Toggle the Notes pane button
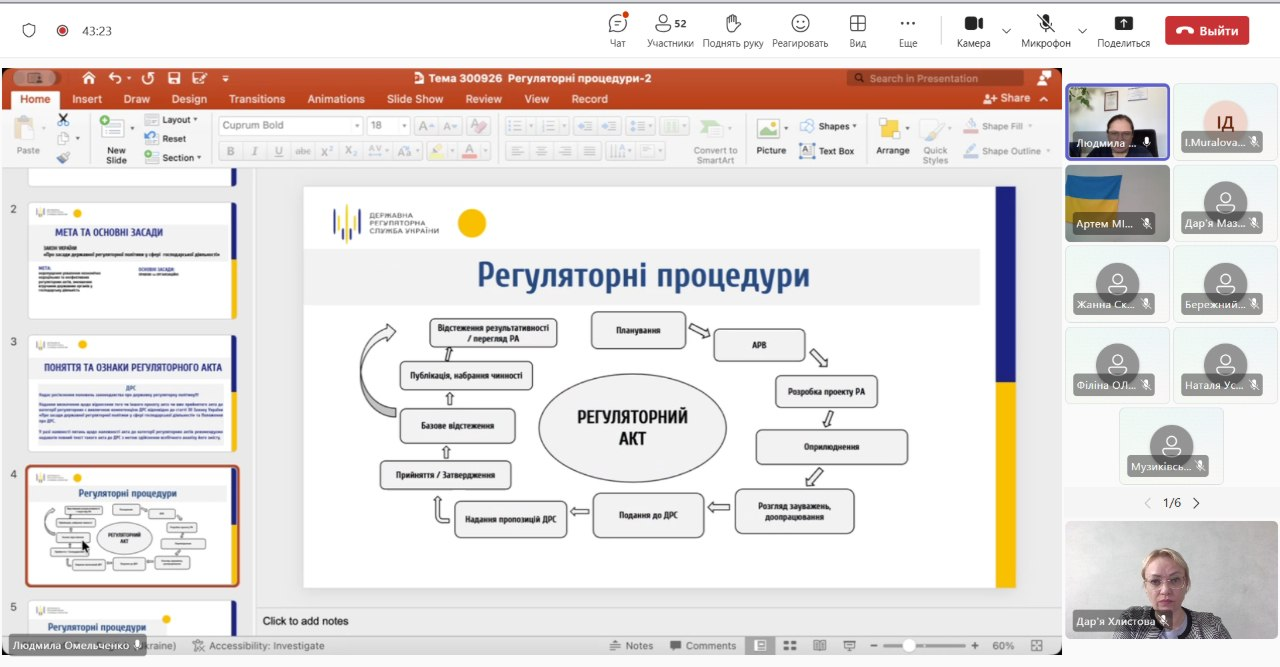Screen dimensions: 1280x667 coord(632,646)
